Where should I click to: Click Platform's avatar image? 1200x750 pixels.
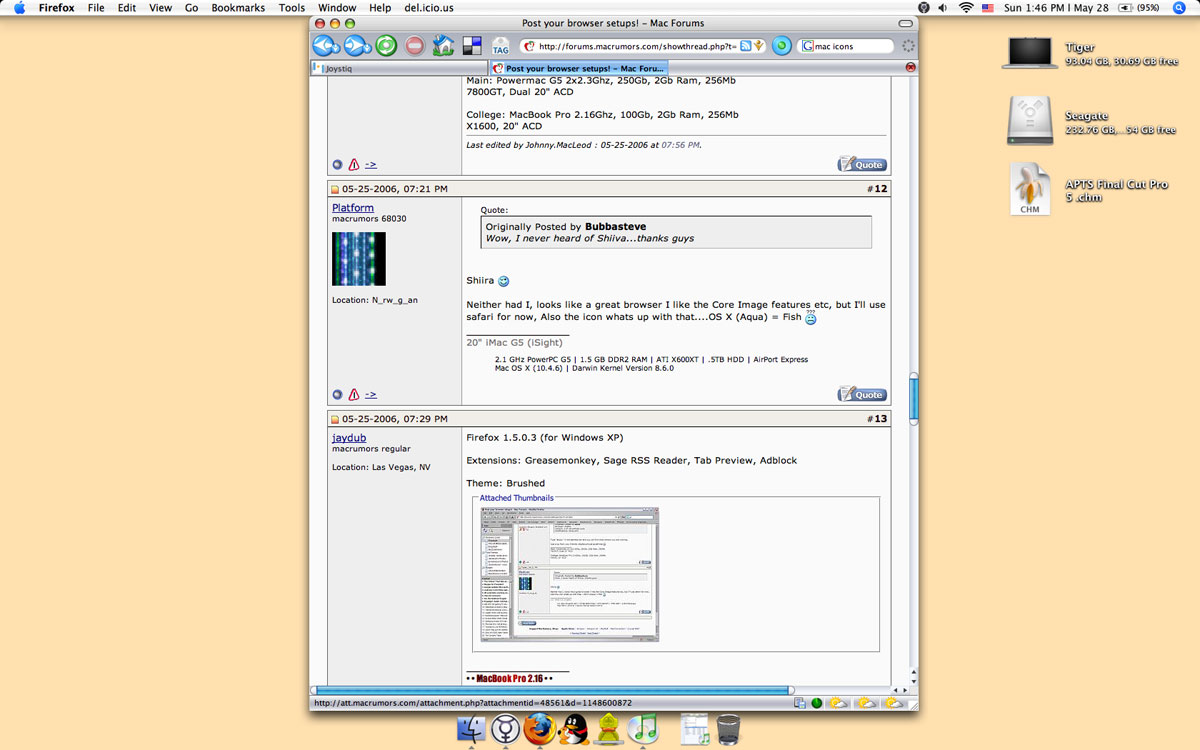[x=359, y=259]
